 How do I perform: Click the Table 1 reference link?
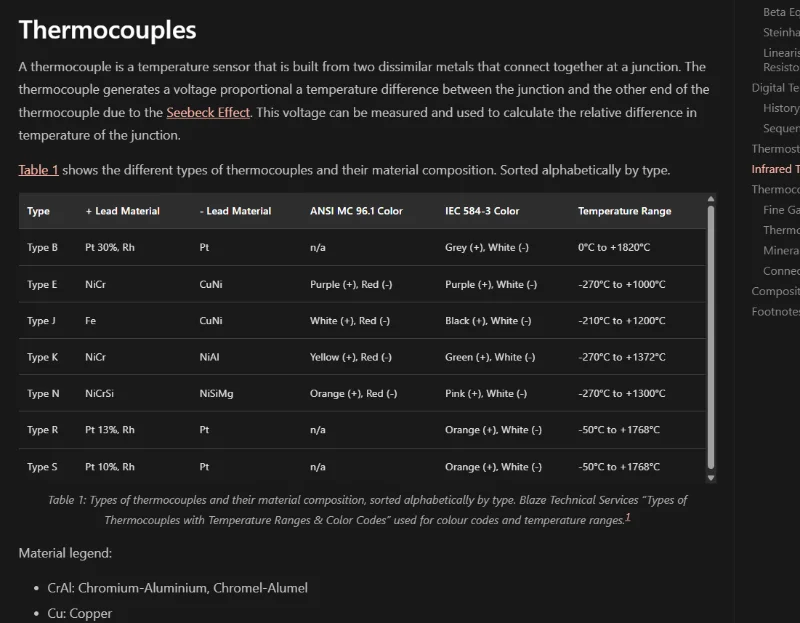[38, 170]
